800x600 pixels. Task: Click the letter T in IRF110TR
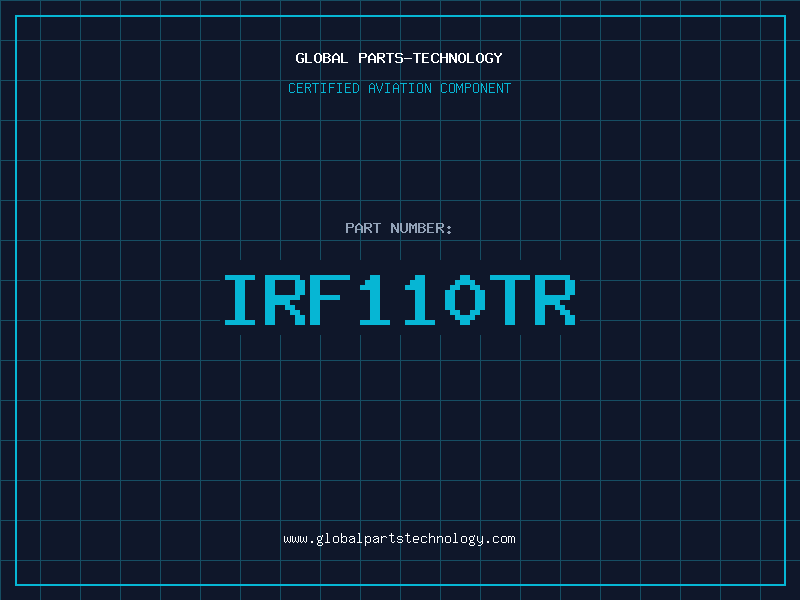(511, 300)
